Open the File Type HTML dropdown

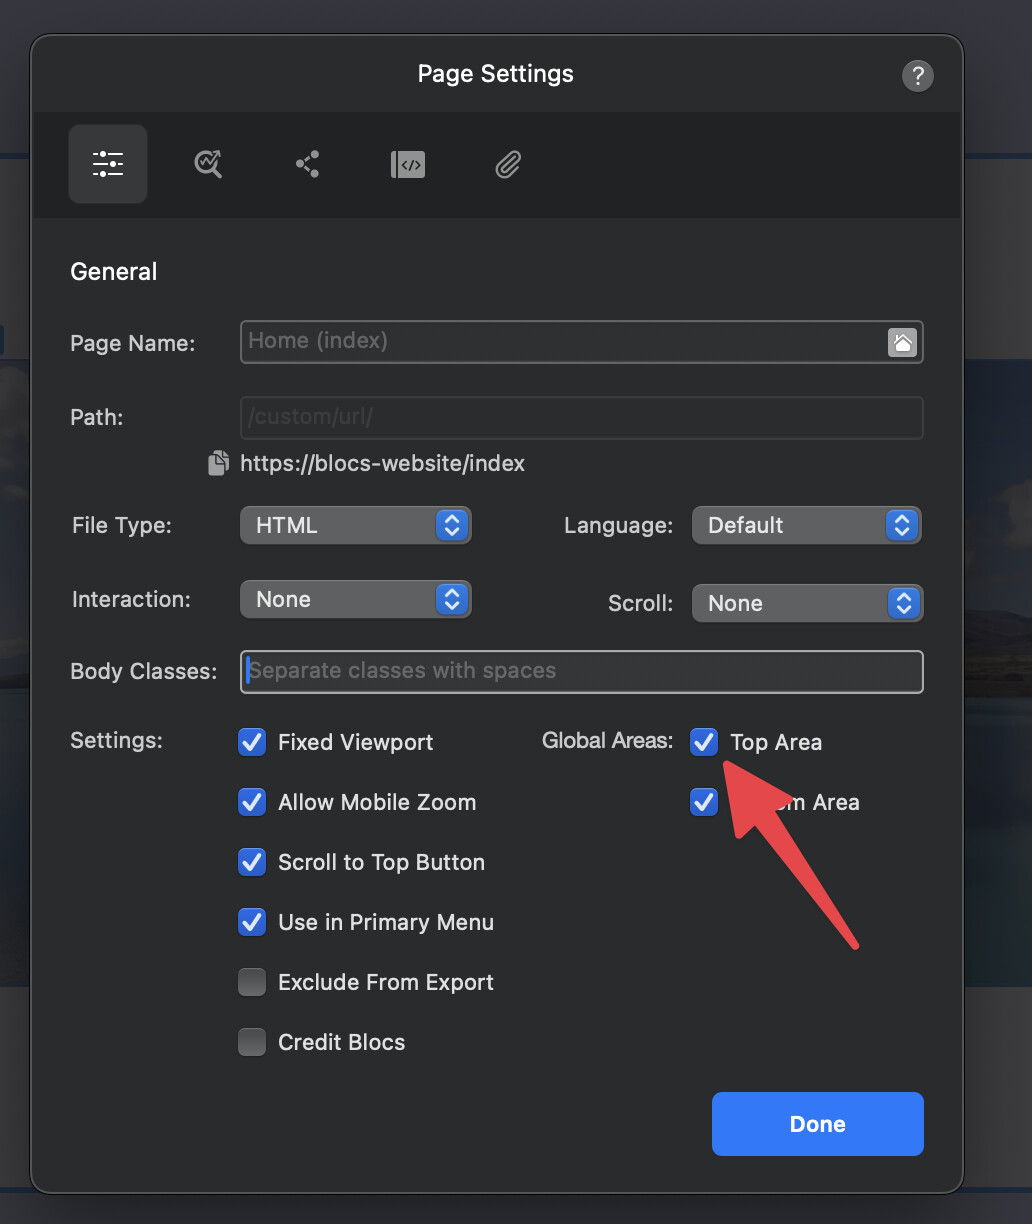click(355, 525)
